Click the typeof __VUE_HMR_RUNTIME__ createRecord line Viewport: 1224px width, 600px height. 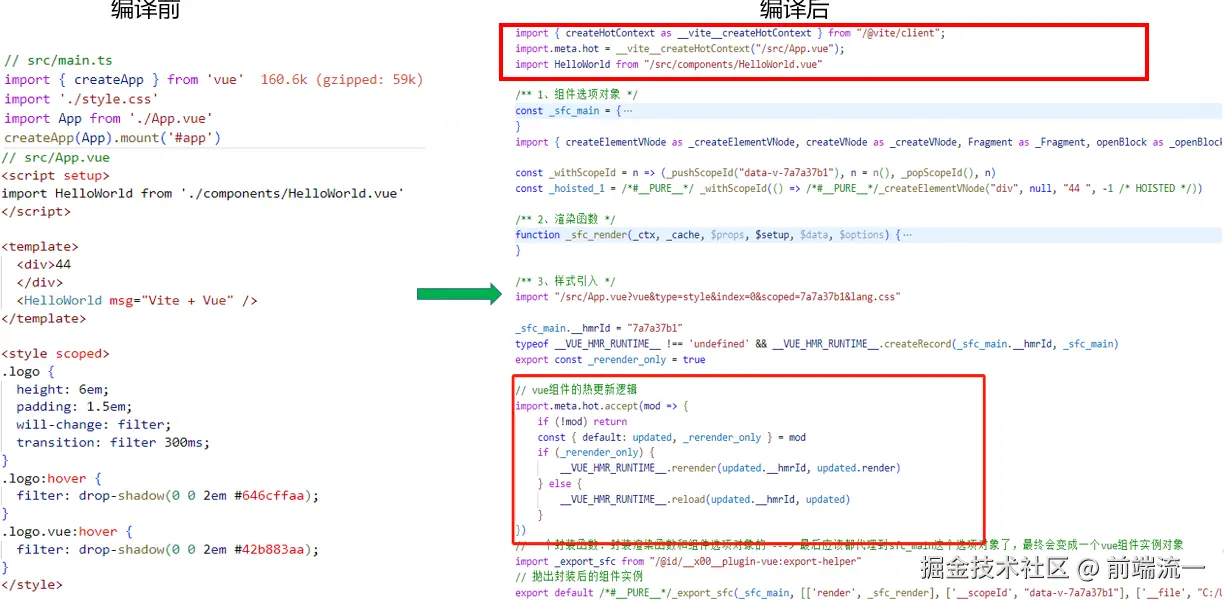[816, 344]
